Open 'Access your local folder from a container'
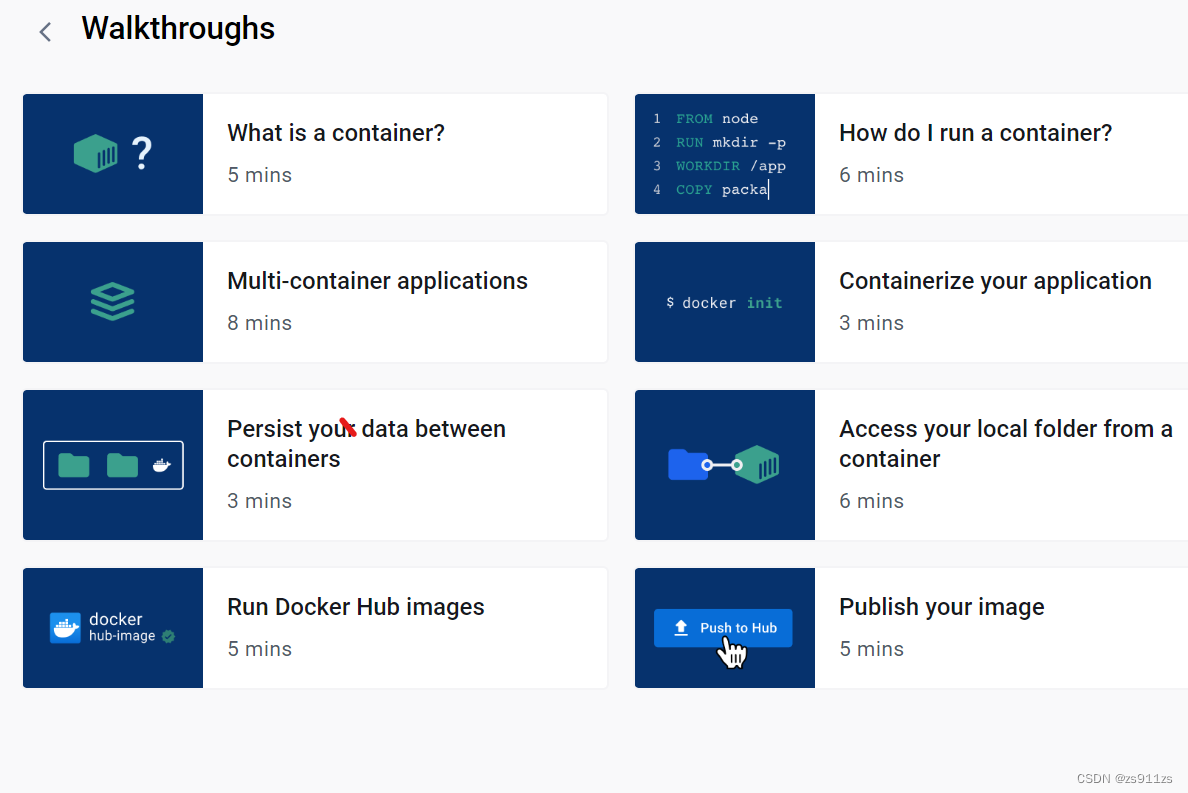1188x793 pixels. [x=1005, y=444]
